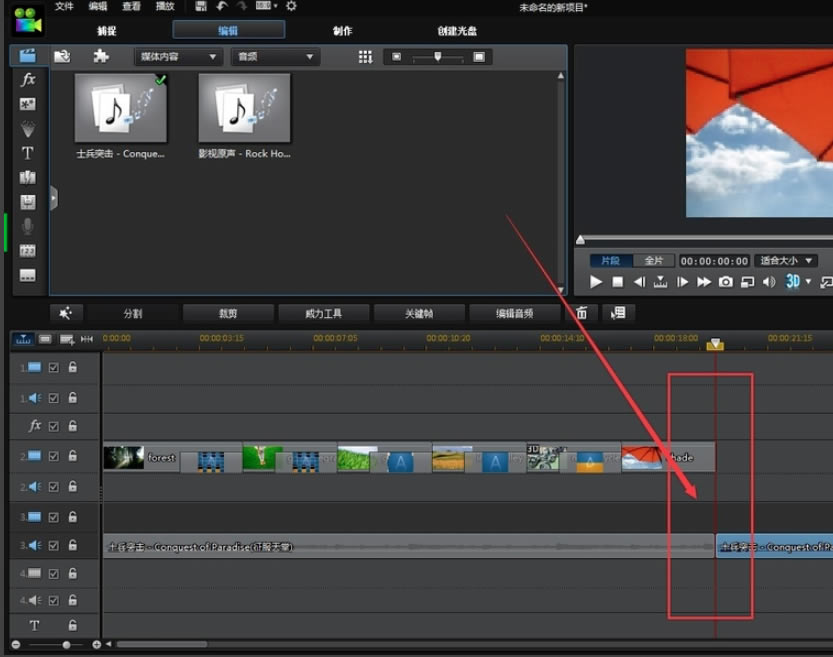Image resolution: width=833 pixels, height=657 pixels.
Task: Toggle audio track 3 enable checkbox
Action: [x=54, y=546]
